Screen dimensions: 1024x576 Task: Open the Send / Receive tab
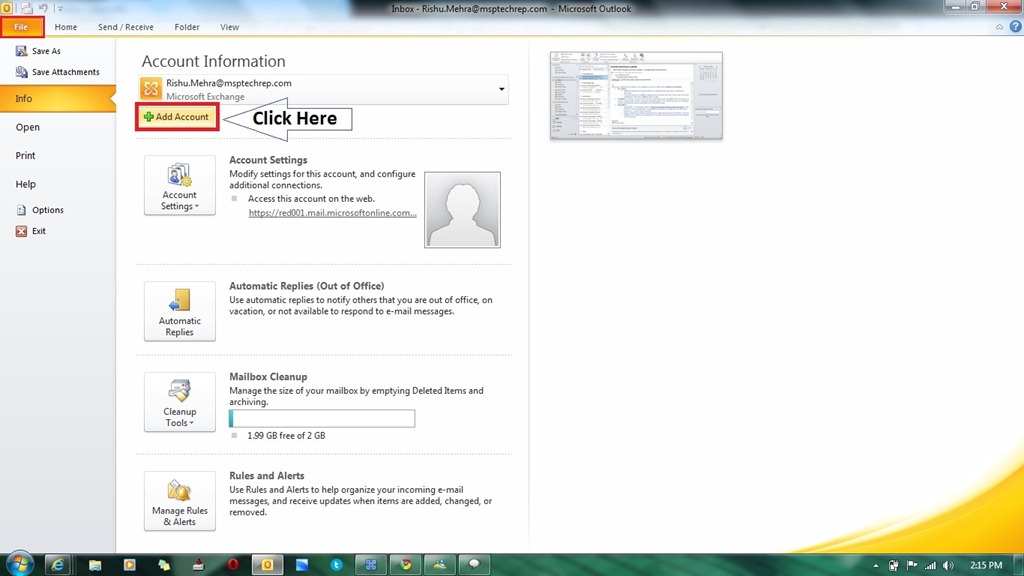125,27
